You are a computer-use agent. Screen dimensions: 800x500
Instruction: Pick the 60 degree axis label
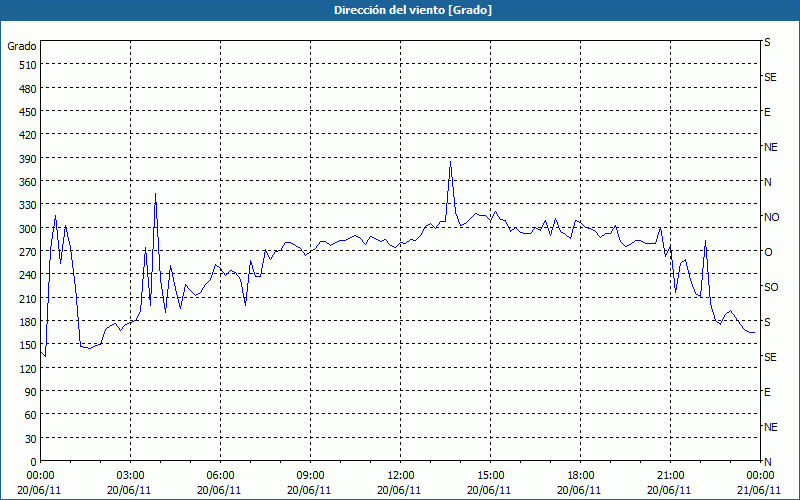(x=31, y=415)
